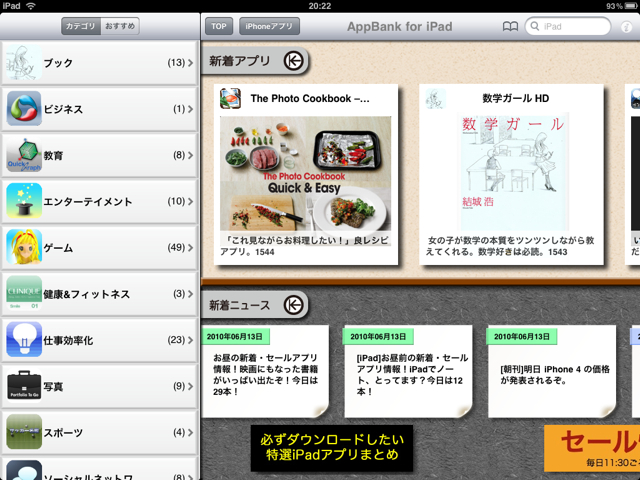Tap the Book category icon
Image resolution: width=640 pixels, height=480 pixels.
coord(23,63)
